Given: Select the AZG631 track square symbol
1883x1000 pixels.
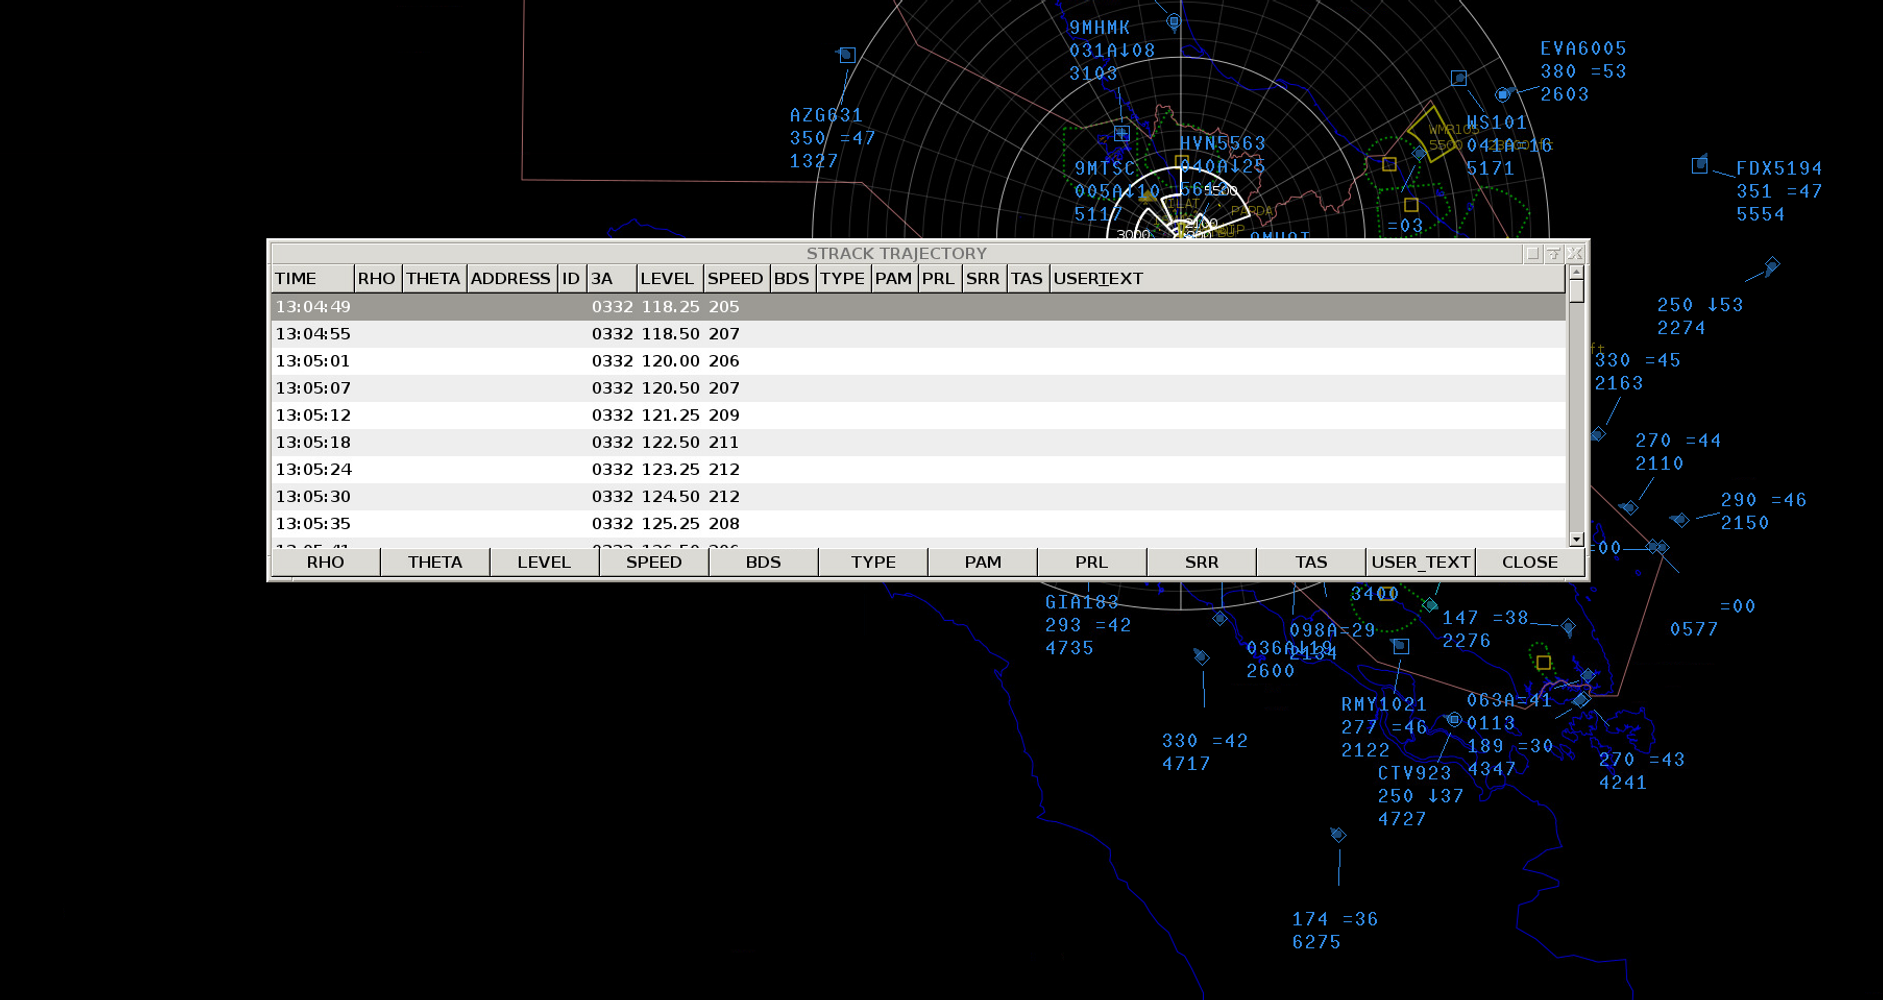Looking at the screenshot, I should (x=847, y=55).
